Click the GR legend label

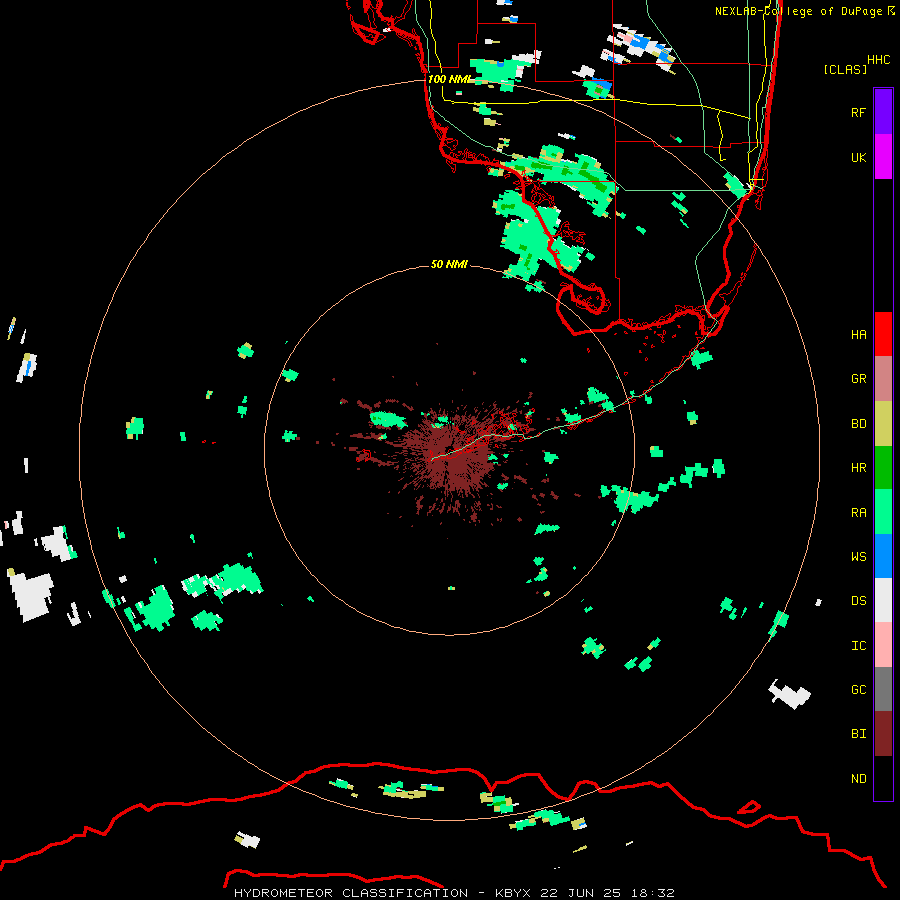click(x=858, y=379)
